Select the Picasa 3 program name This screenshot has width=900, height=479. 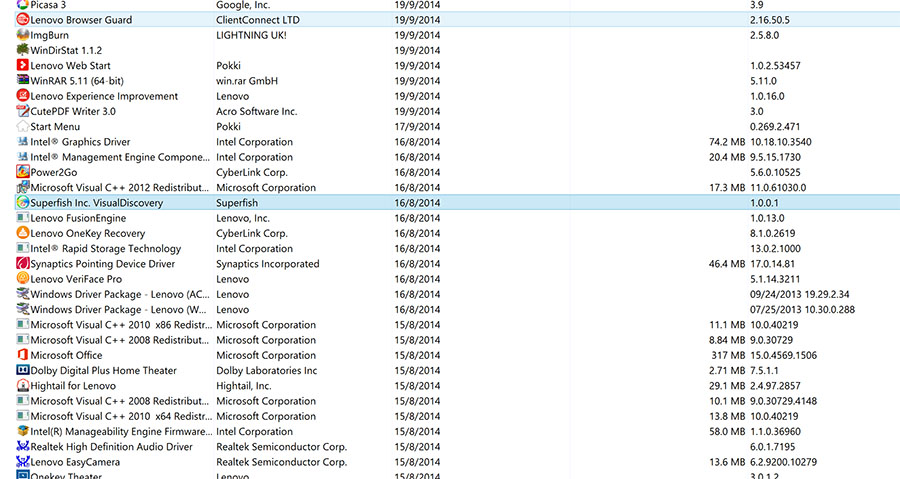pos(48,5)
